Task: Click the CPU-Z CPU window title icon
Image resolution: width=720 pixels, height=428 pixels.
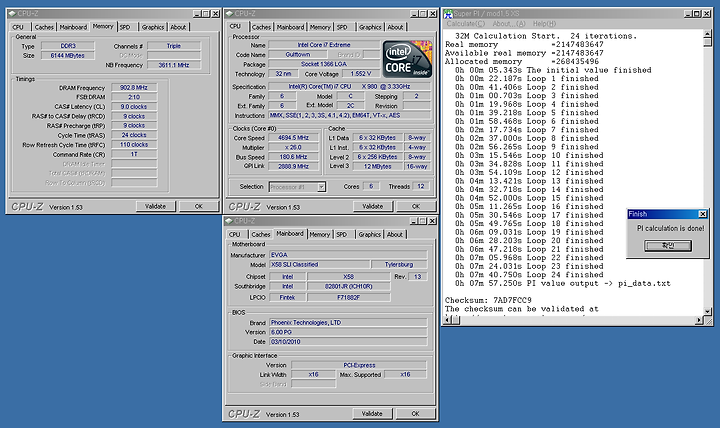Action: click(x=229, y=14)
